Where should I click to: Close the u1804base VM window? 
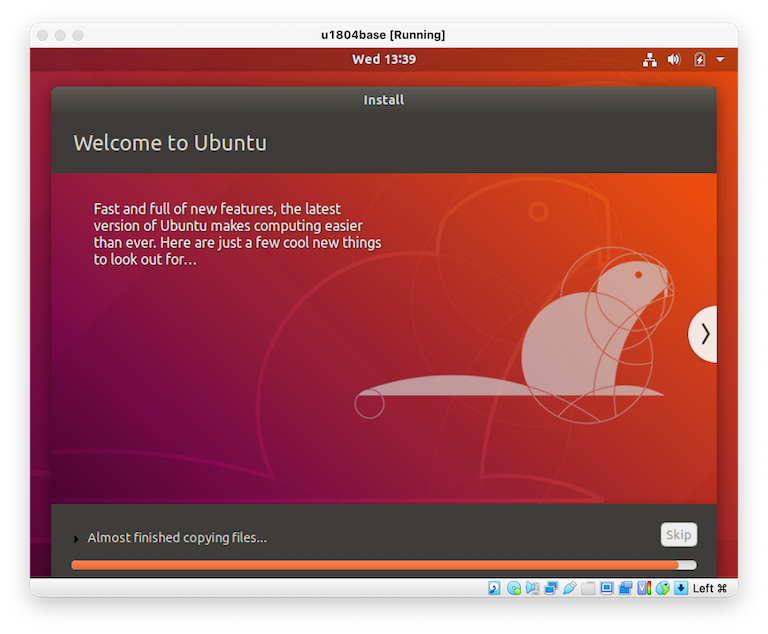tap(43, 35)
